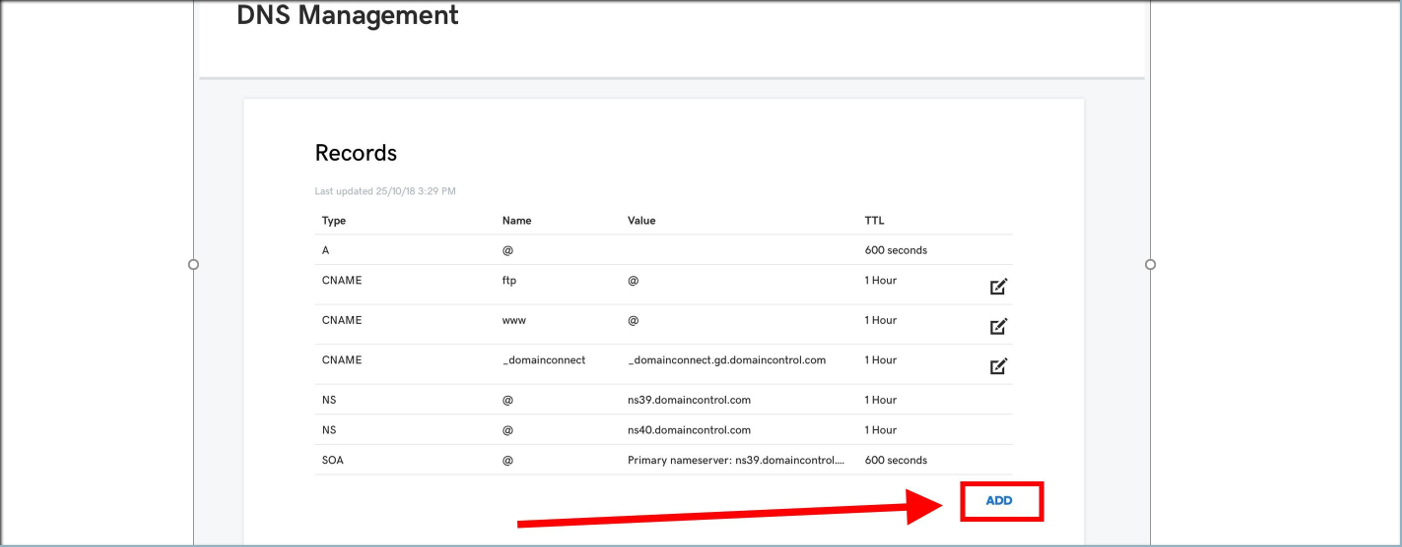
Task: Click the Records section heading
Action: tap(356, 153)
